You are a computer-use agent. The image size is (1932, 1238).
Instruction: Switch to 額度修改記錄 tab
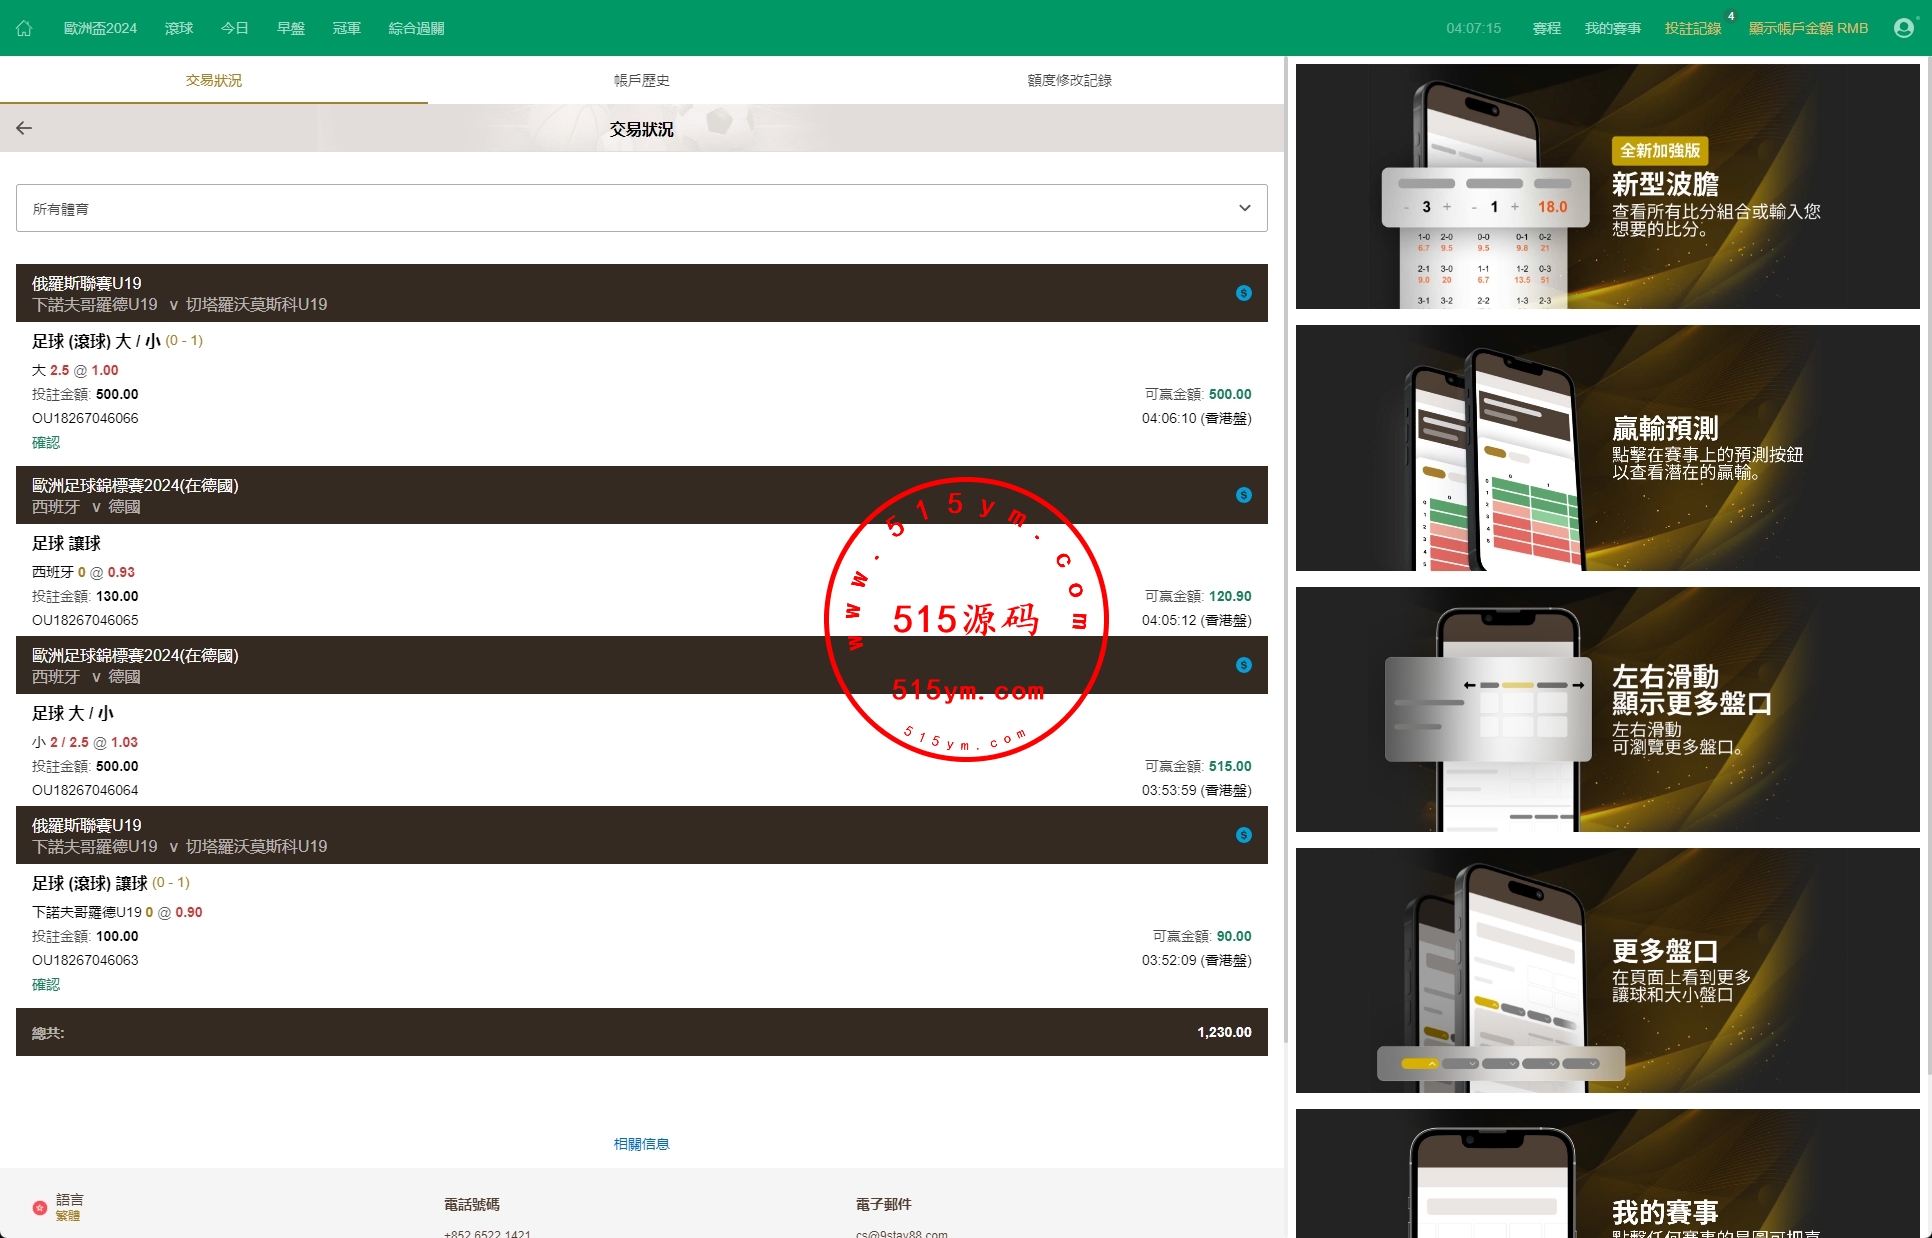click(x=1069, y=80)
